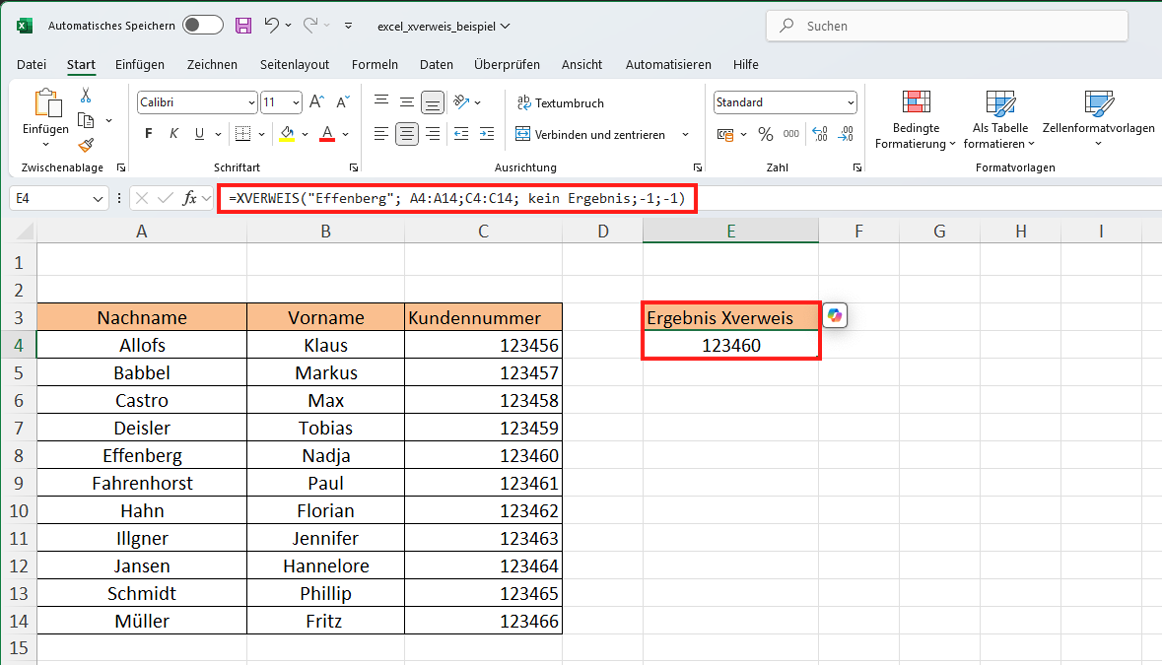Click the increase decimal places icon

(x=820, y=134)
